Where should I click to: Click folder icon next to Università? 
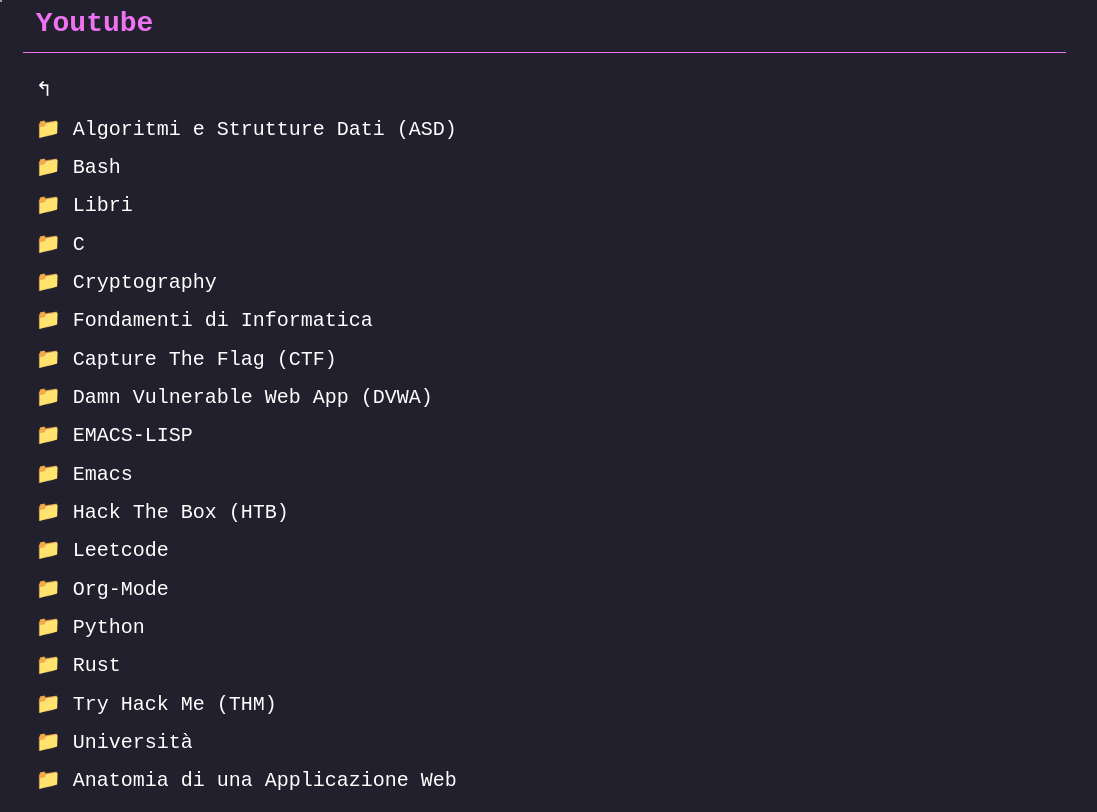(48, 741)
